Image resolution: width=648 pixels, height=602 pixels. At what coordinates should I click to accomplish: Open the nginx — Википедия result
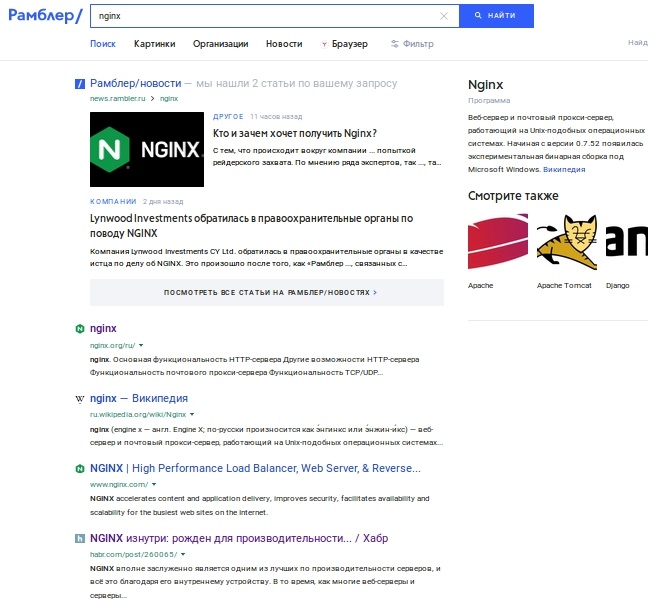point(139,398)
